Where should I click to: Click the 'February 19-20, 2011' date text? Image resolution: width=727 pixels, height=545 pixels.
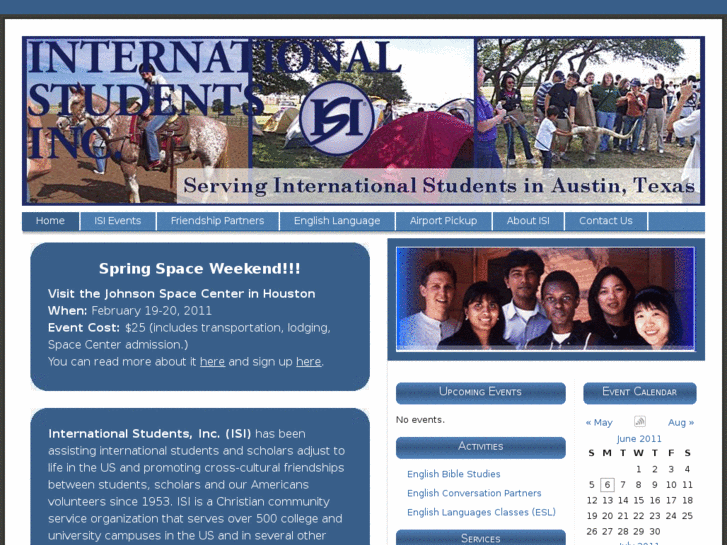coord(151,311)
